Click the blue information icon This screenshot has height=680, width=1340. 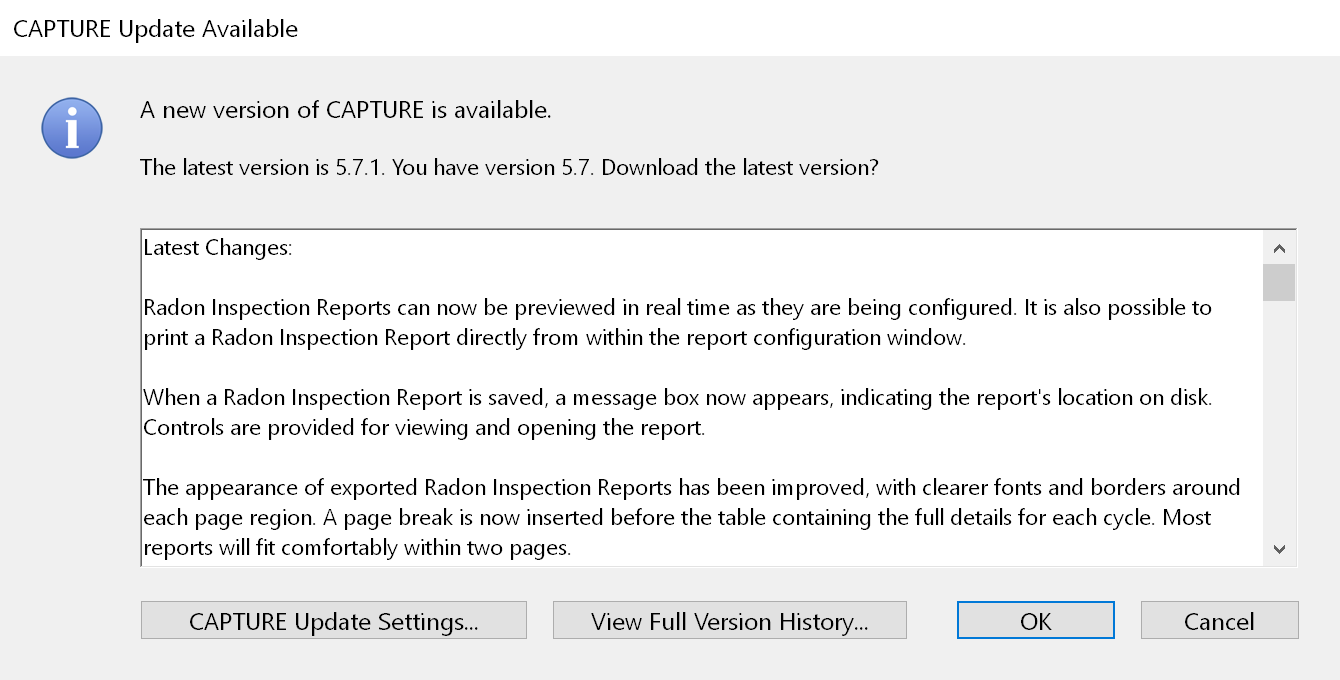click(x=72, y=128)
